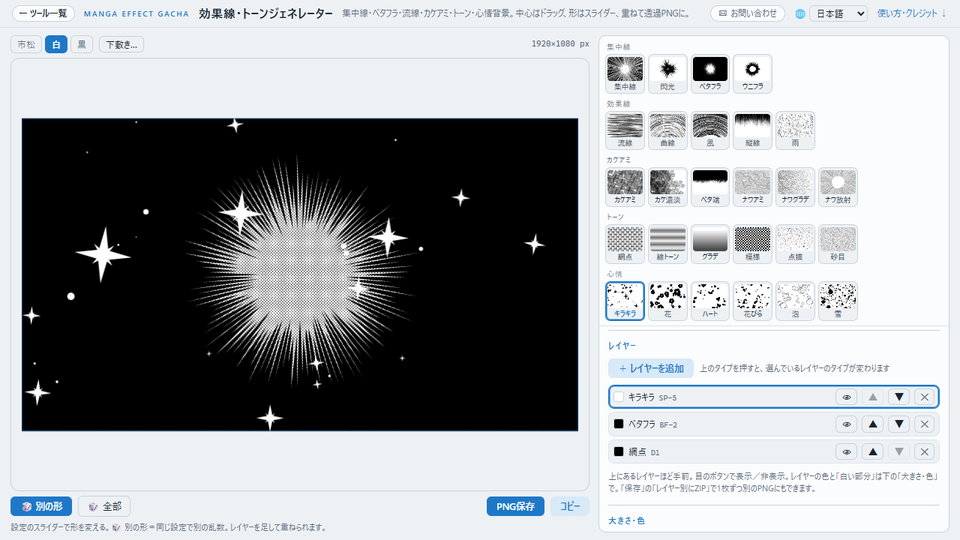Generate another shape with 別の形
The width and height of the screenshot is (960, 540).
pos(42,506)
